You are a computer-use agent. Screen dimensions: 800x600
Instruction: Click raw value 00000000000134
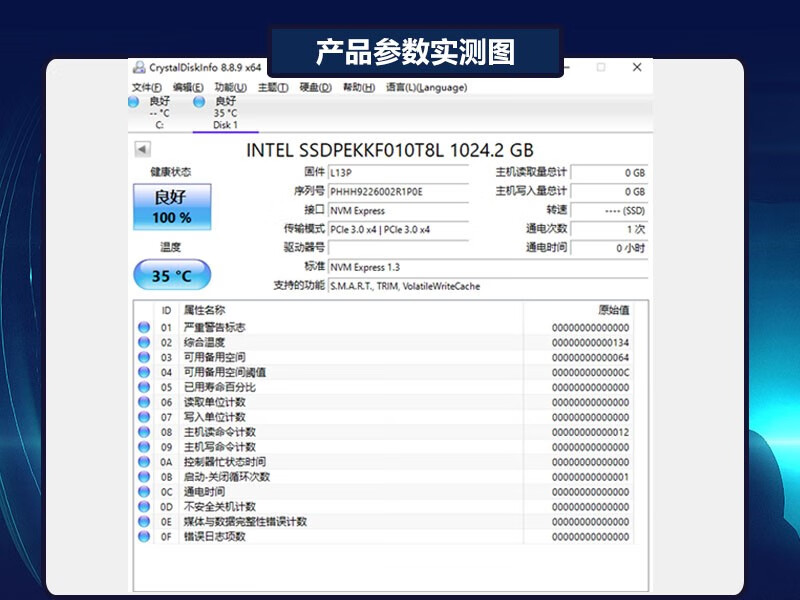(x=590, y=342)
